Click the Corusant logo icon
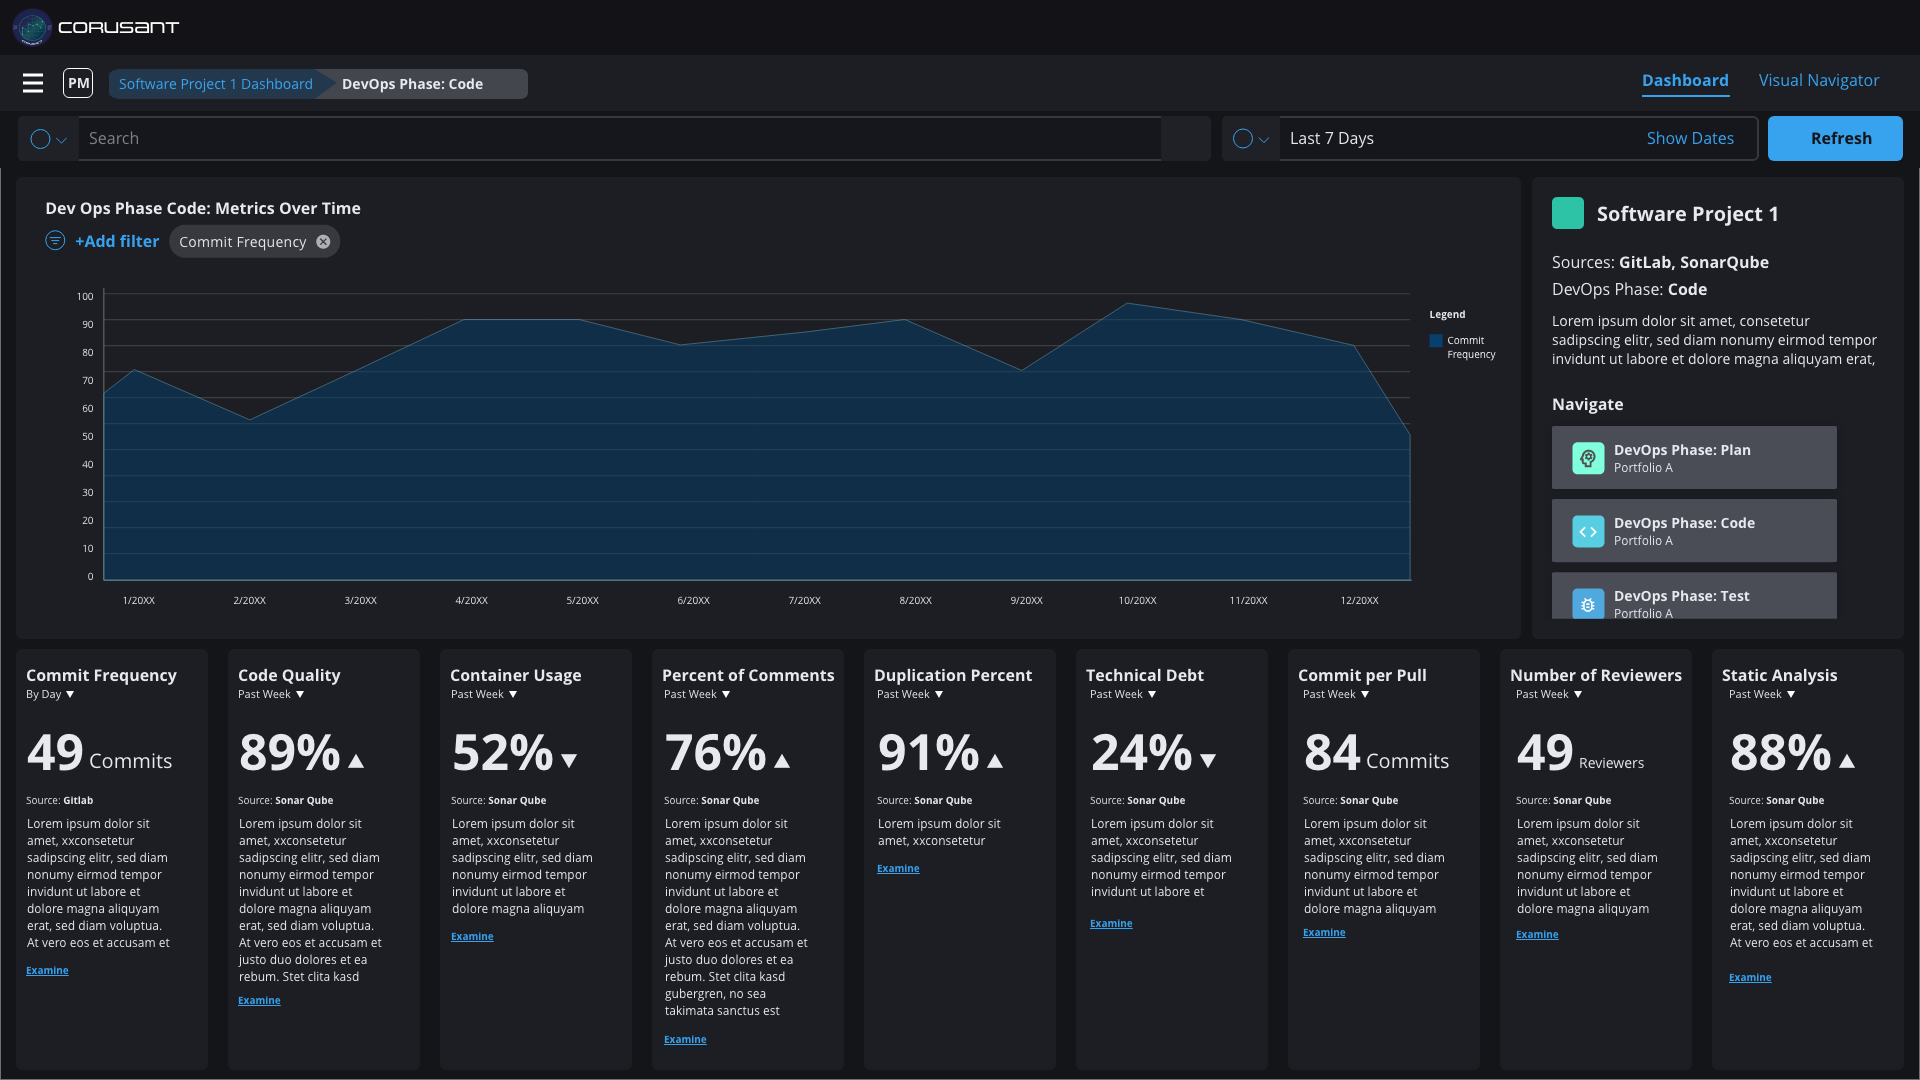This screenshot has height=1080, width=1920. 32,27
